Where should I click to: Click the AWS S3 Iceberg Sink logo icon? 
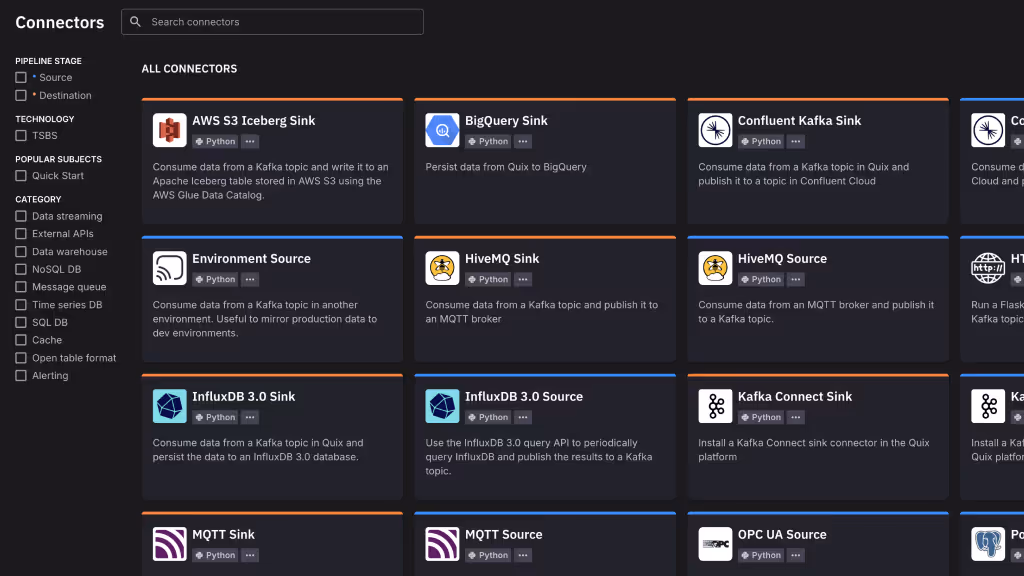tap(170, 130)
